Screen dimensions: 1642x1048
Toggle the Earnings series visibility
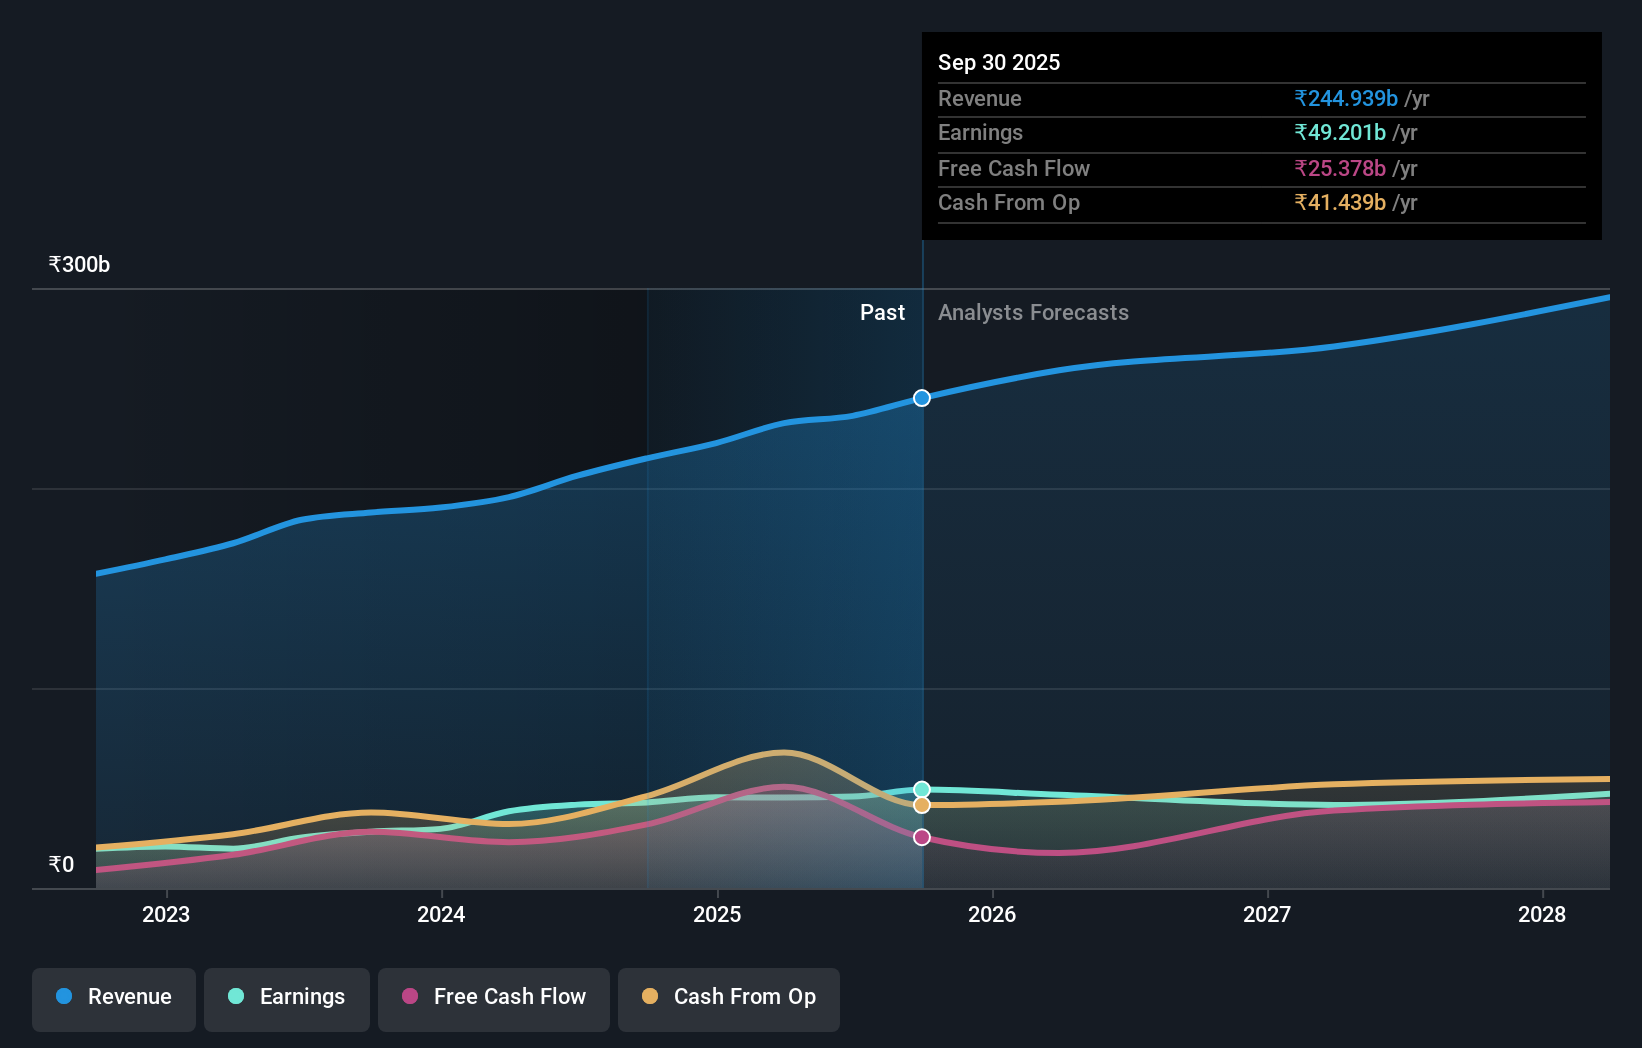(287, 997)
